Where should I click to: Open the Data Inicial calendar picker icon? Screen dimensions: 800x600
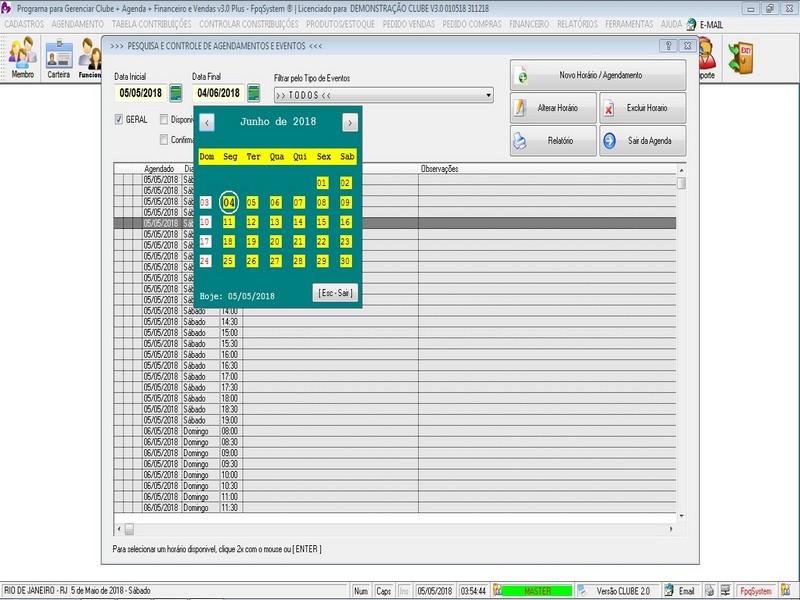point(176,93)
